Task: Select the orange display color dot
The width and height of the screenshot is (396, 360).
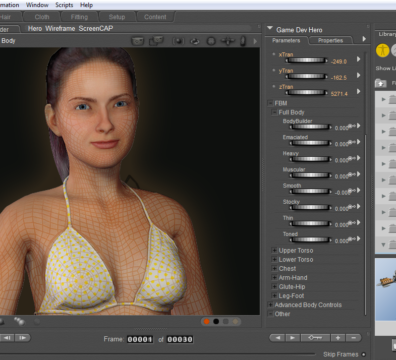Action: [207, 321]
